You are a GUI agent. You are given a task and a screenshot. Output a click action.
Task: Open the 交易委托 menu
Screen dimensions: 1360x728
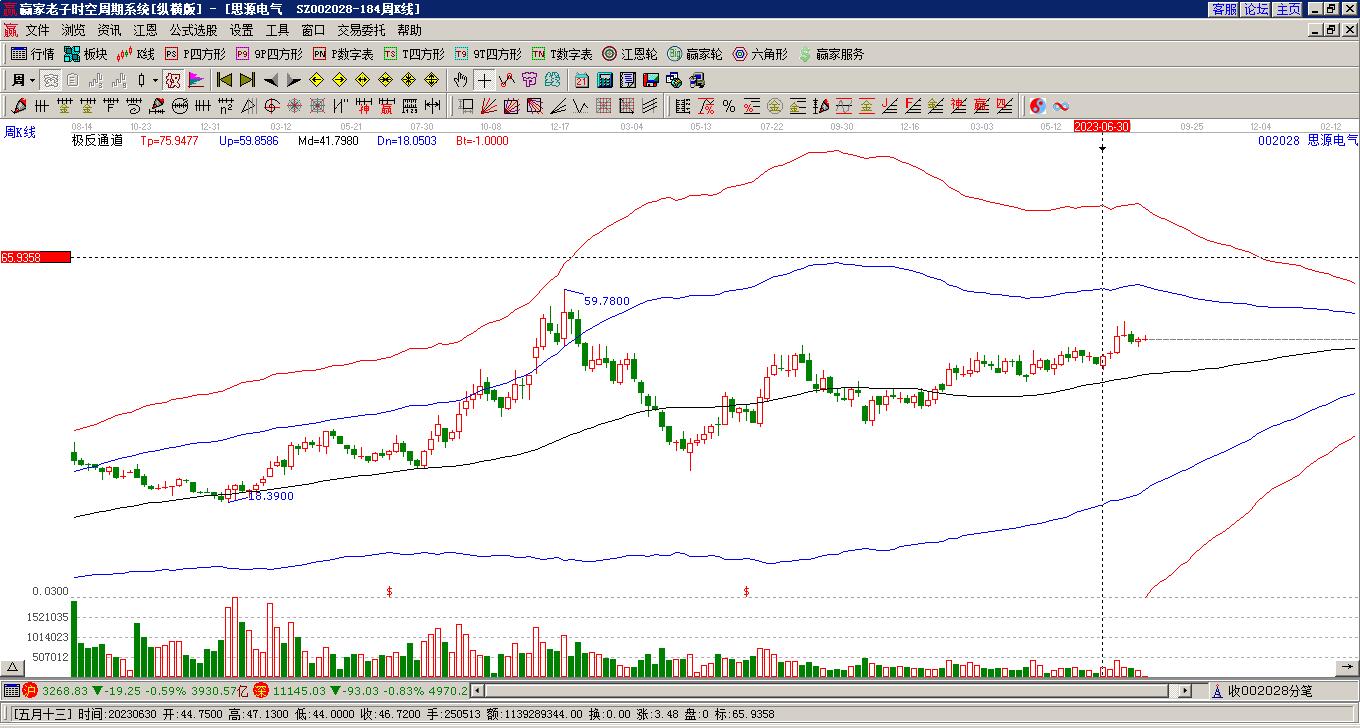tap(361, 31)
